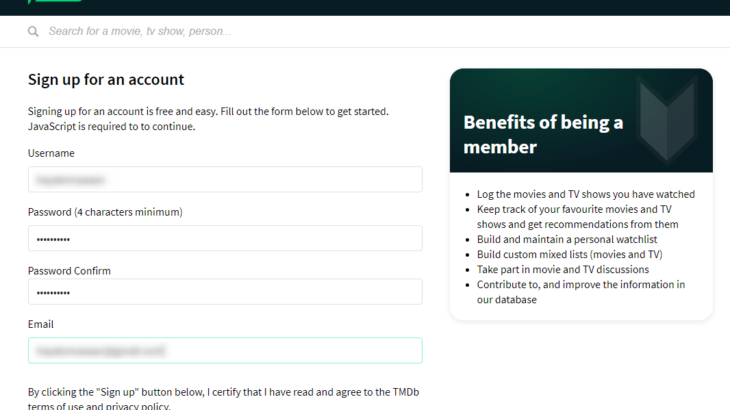Focus the movie search input field
This screenshot has height=410, width=730.
click(x=300, y=32)
